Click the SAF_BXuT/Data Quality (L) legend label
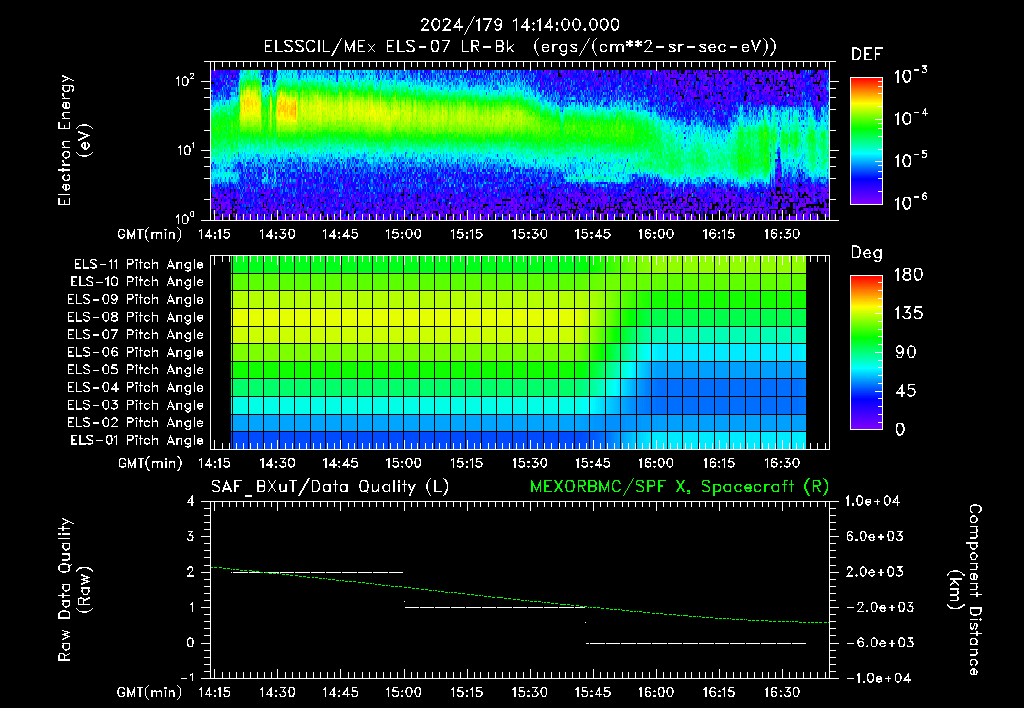Image resolution: width=1024 pixels, height=708 pixels. pyautogui.click(x=330, y=487)
